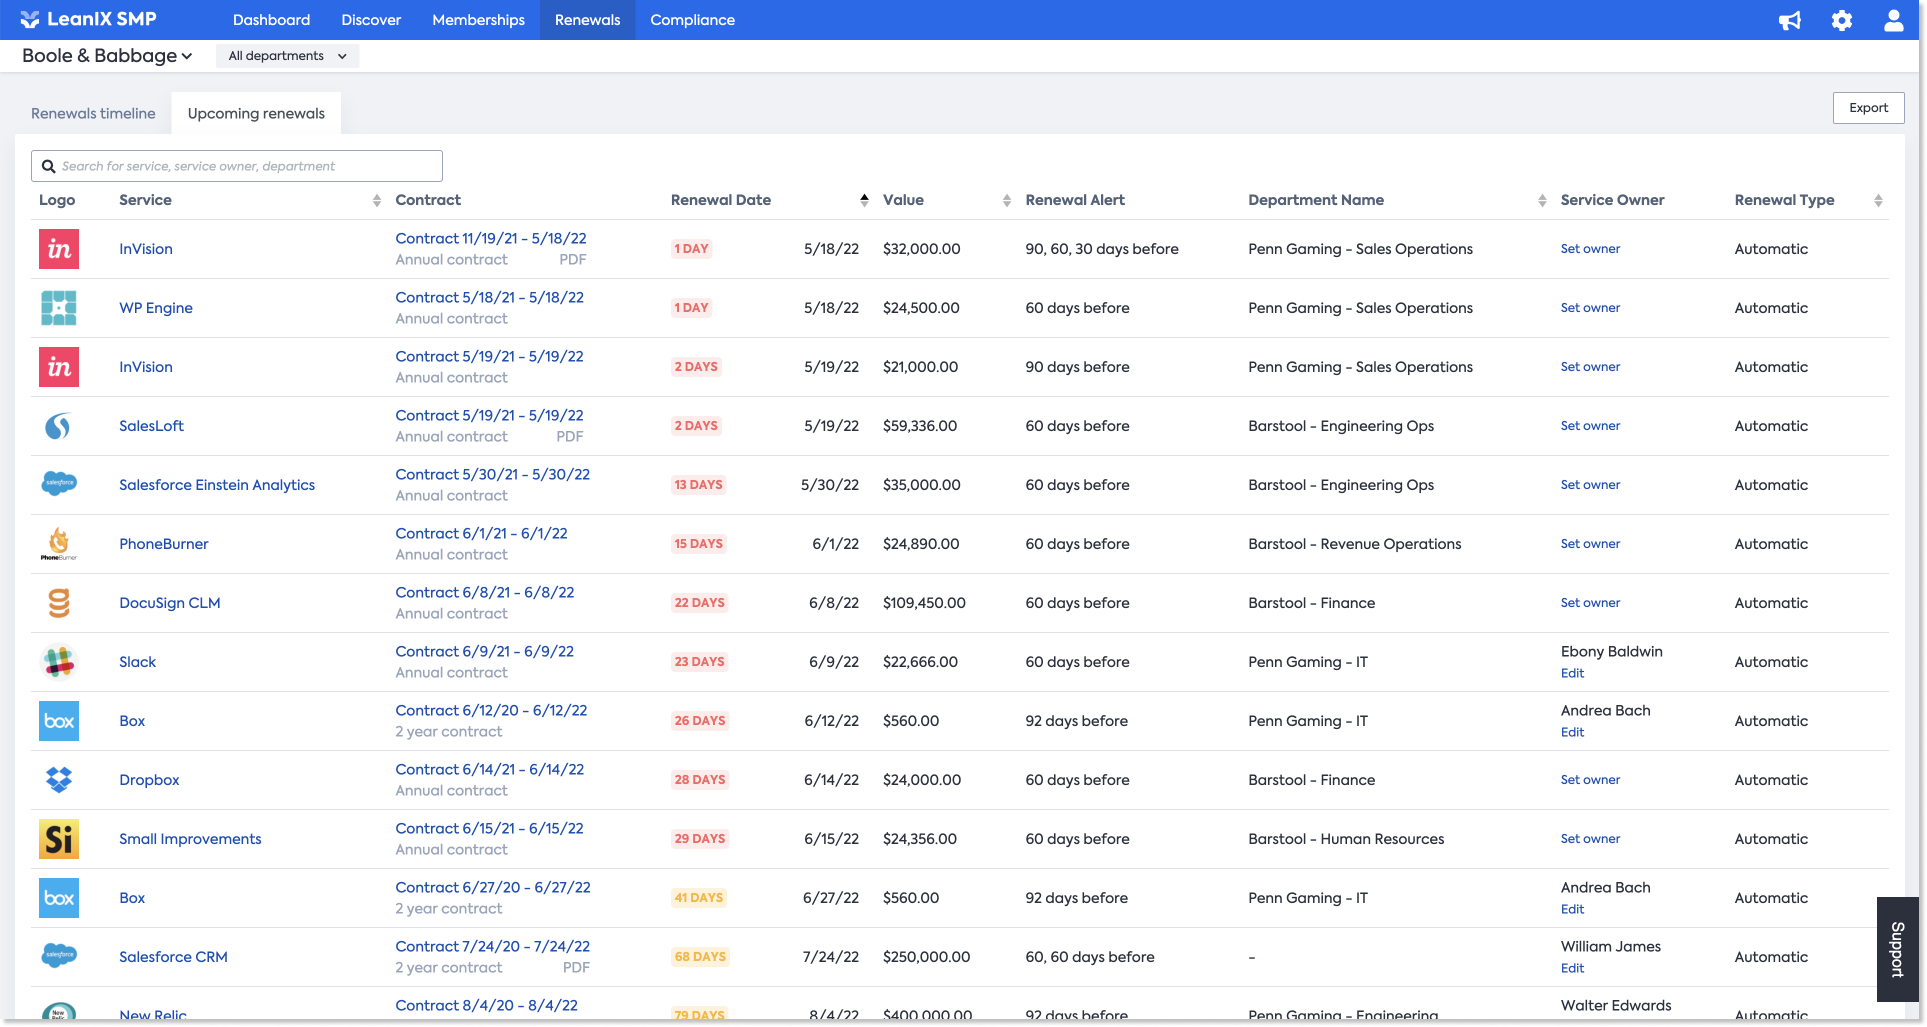Select the Upcoming renewals tab

coord(256,114)
